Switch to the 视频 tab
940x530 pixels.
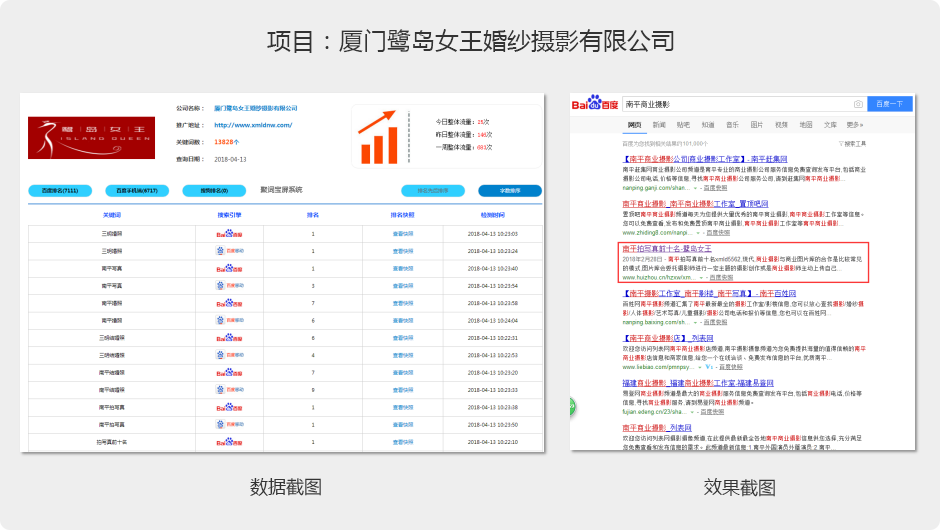781,125
